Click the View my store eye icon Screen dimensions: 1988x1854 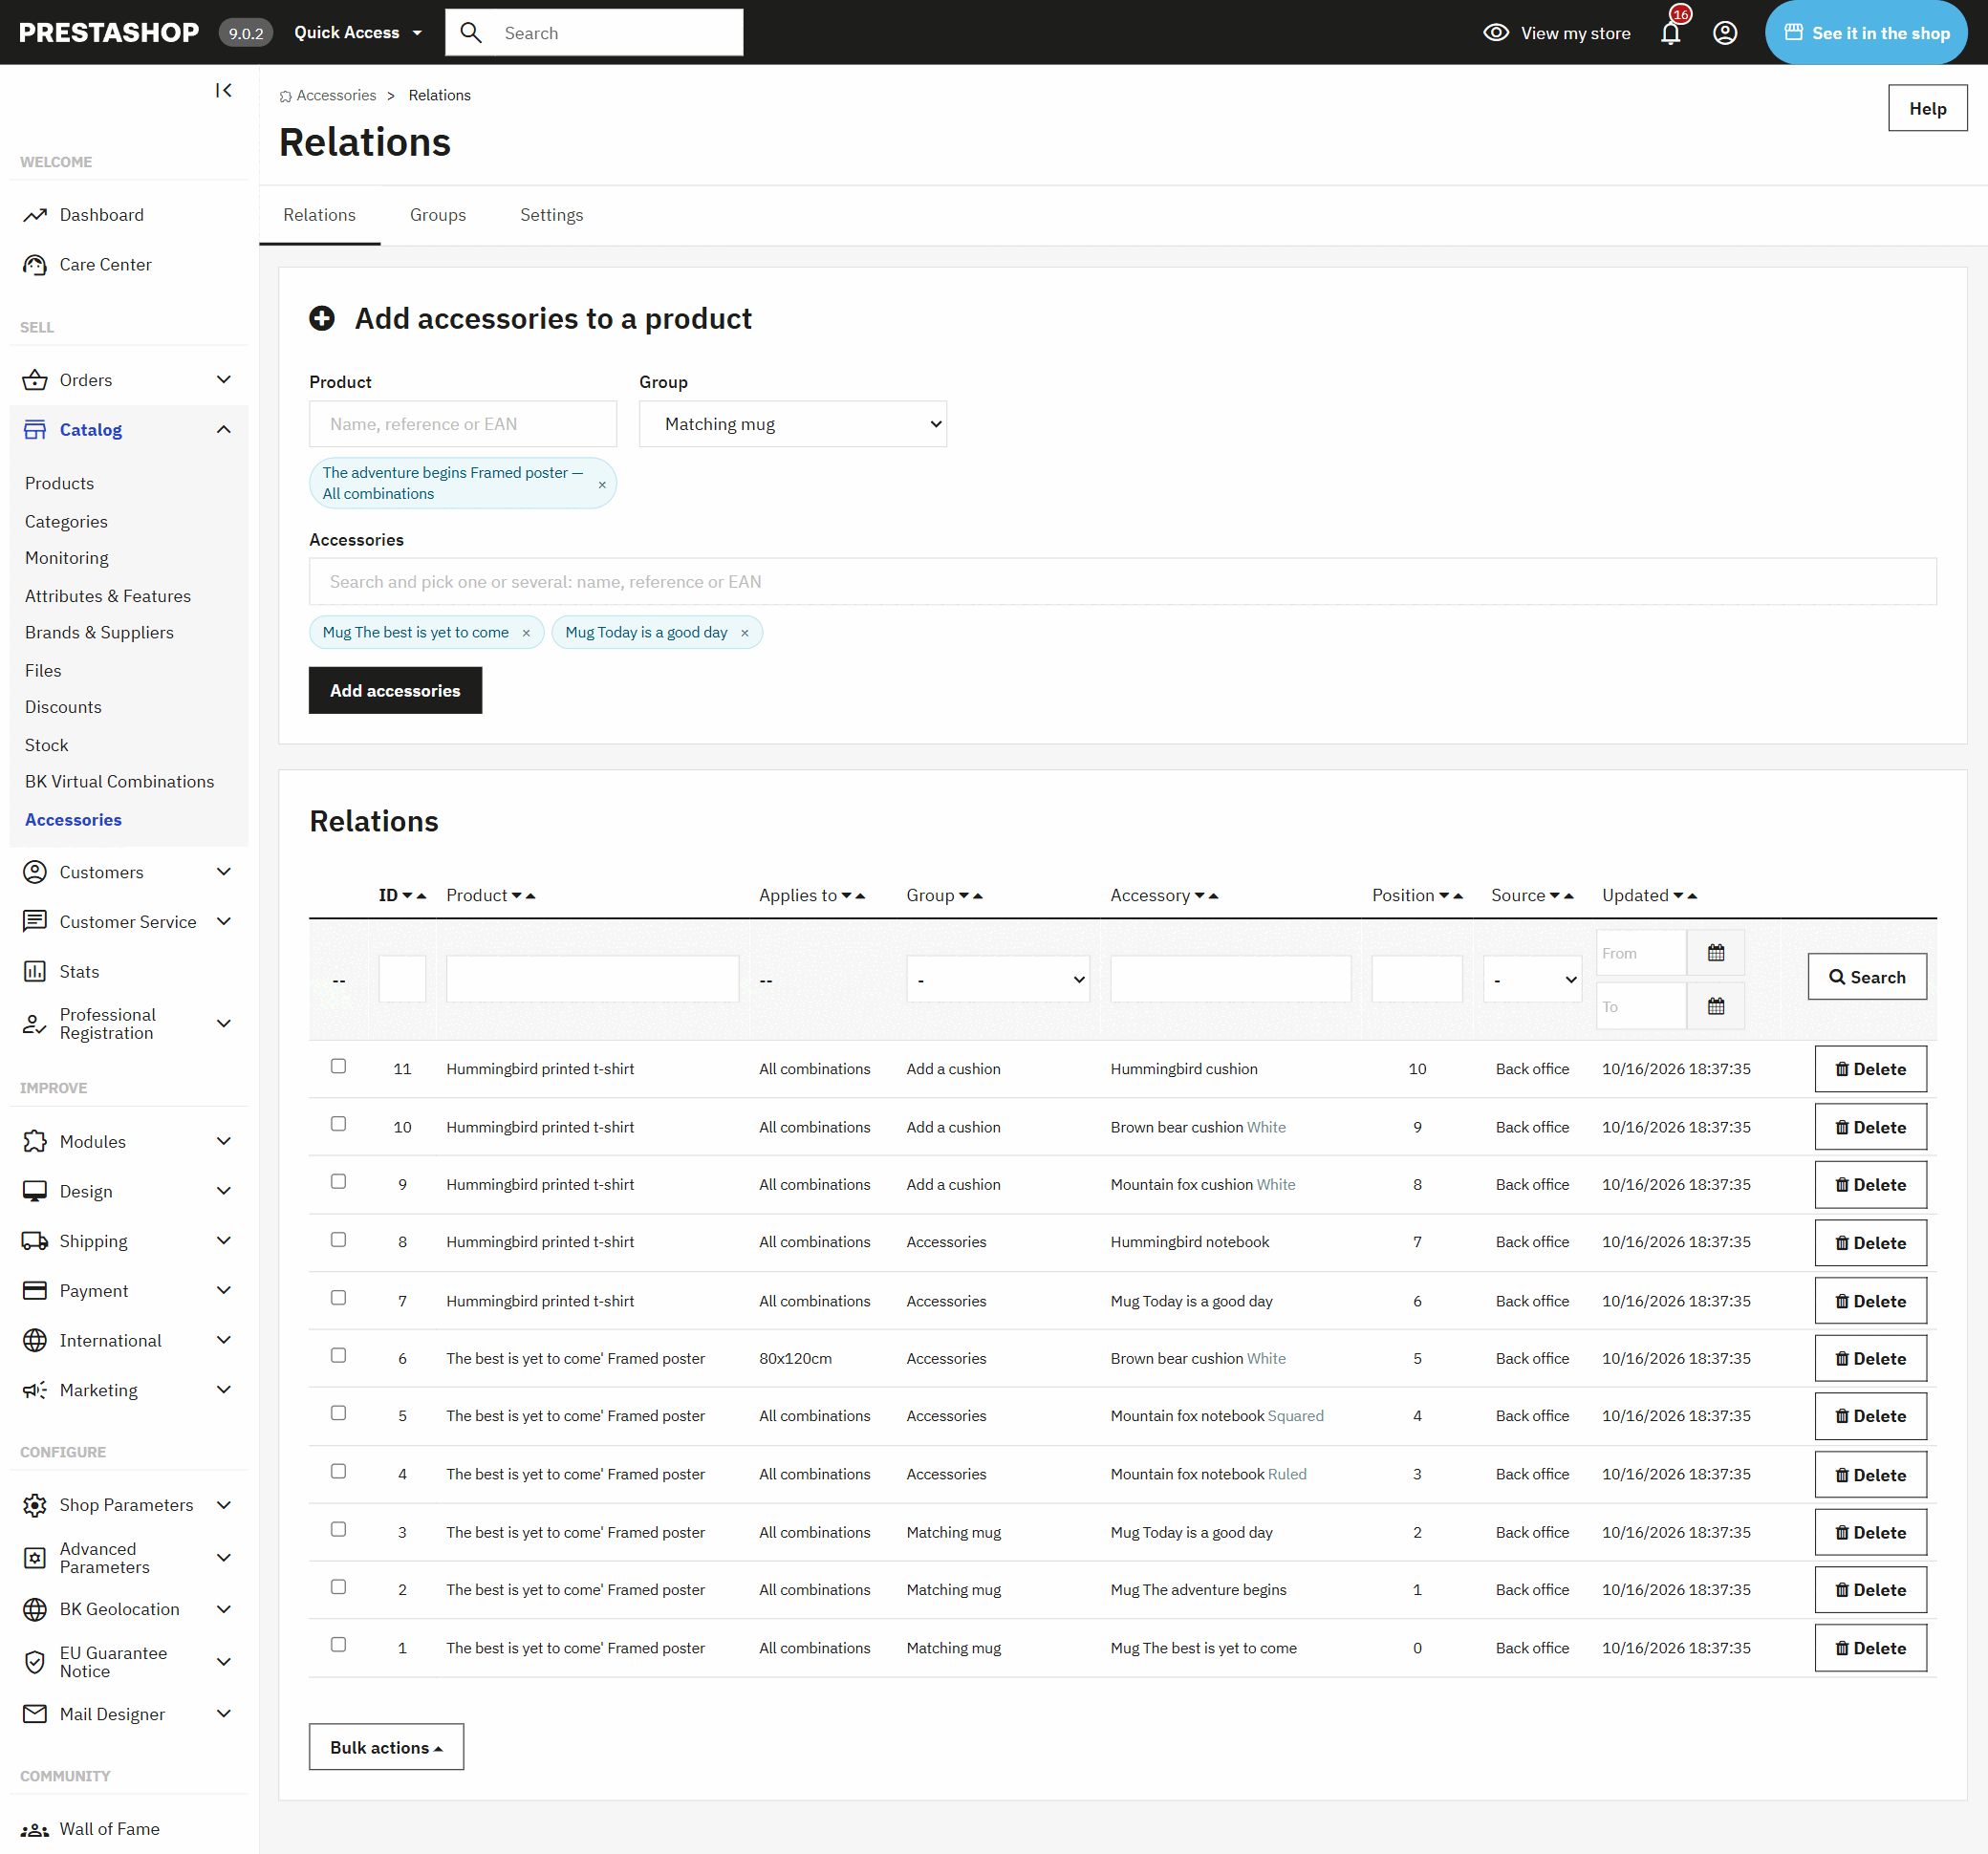point(1495,33)
